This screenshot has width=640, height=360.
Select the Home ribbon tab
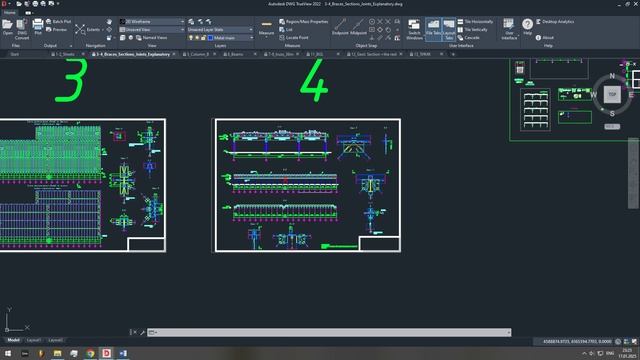[9, 13]
